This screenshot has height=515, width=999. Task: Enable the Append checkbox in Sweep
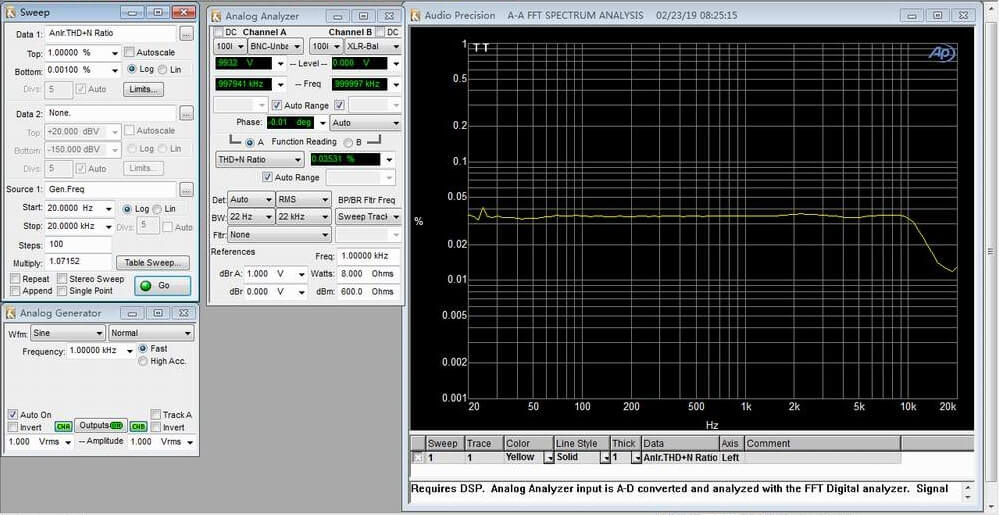[x=15, y=291]
